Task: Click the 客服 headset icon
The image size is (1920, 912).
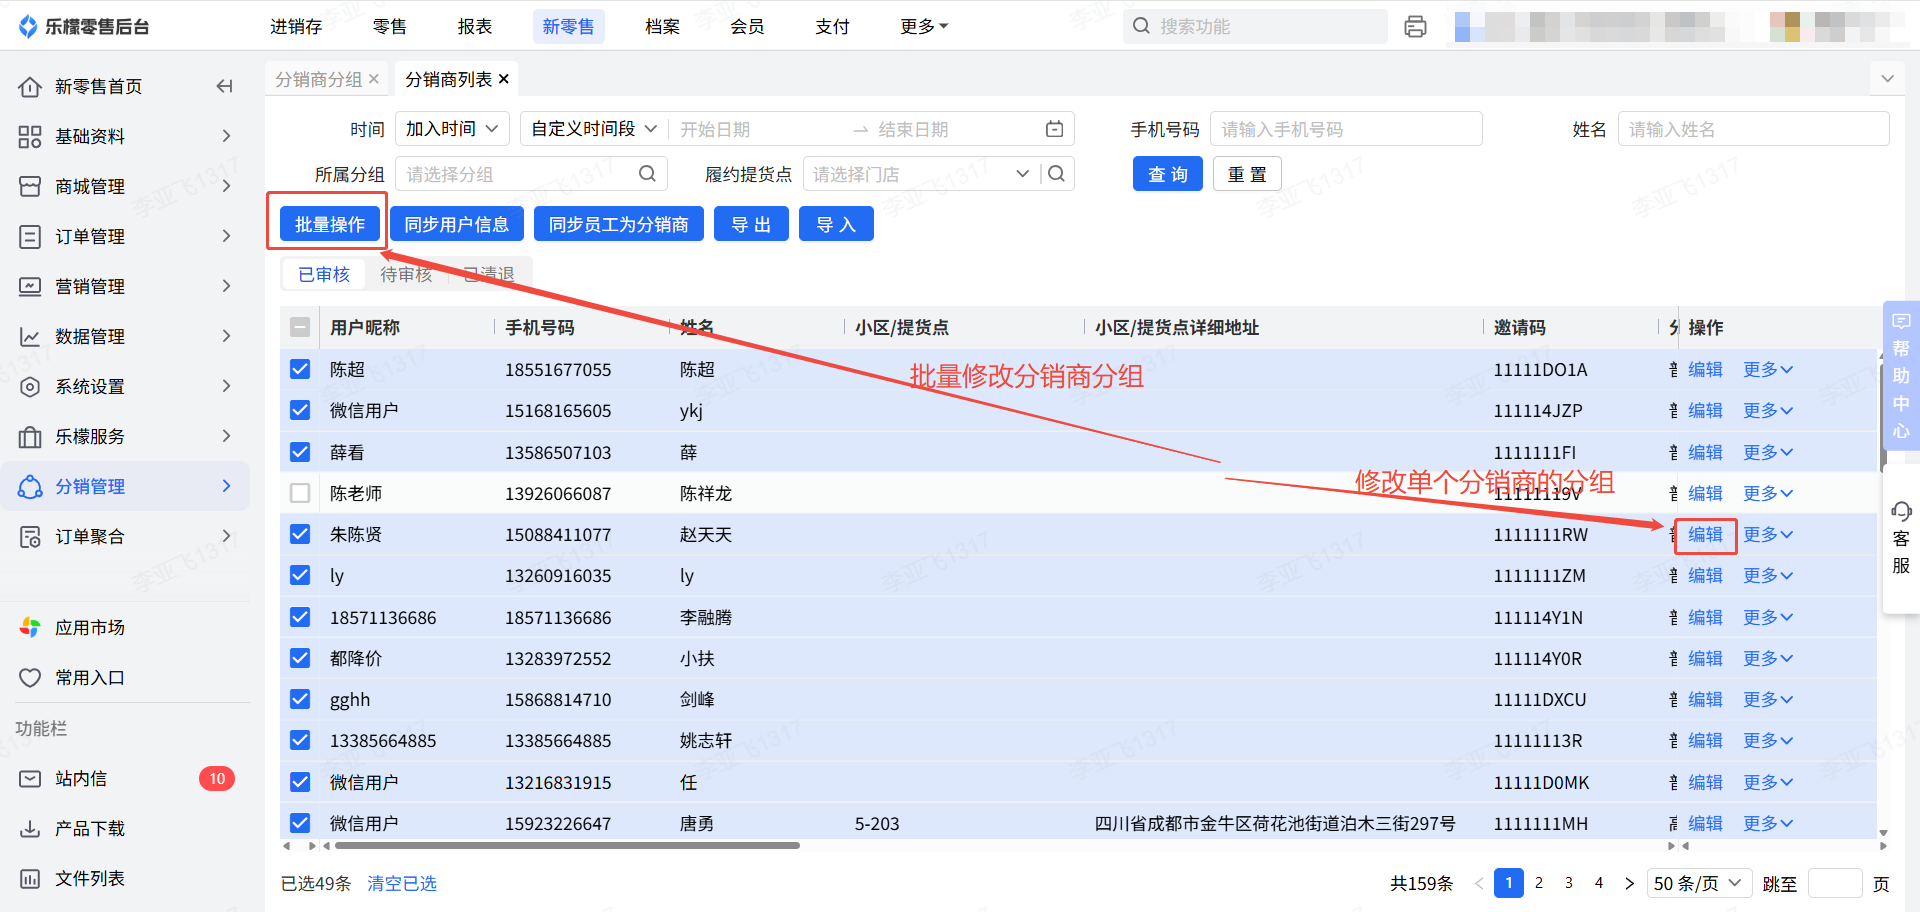Action: (1901, 512)
